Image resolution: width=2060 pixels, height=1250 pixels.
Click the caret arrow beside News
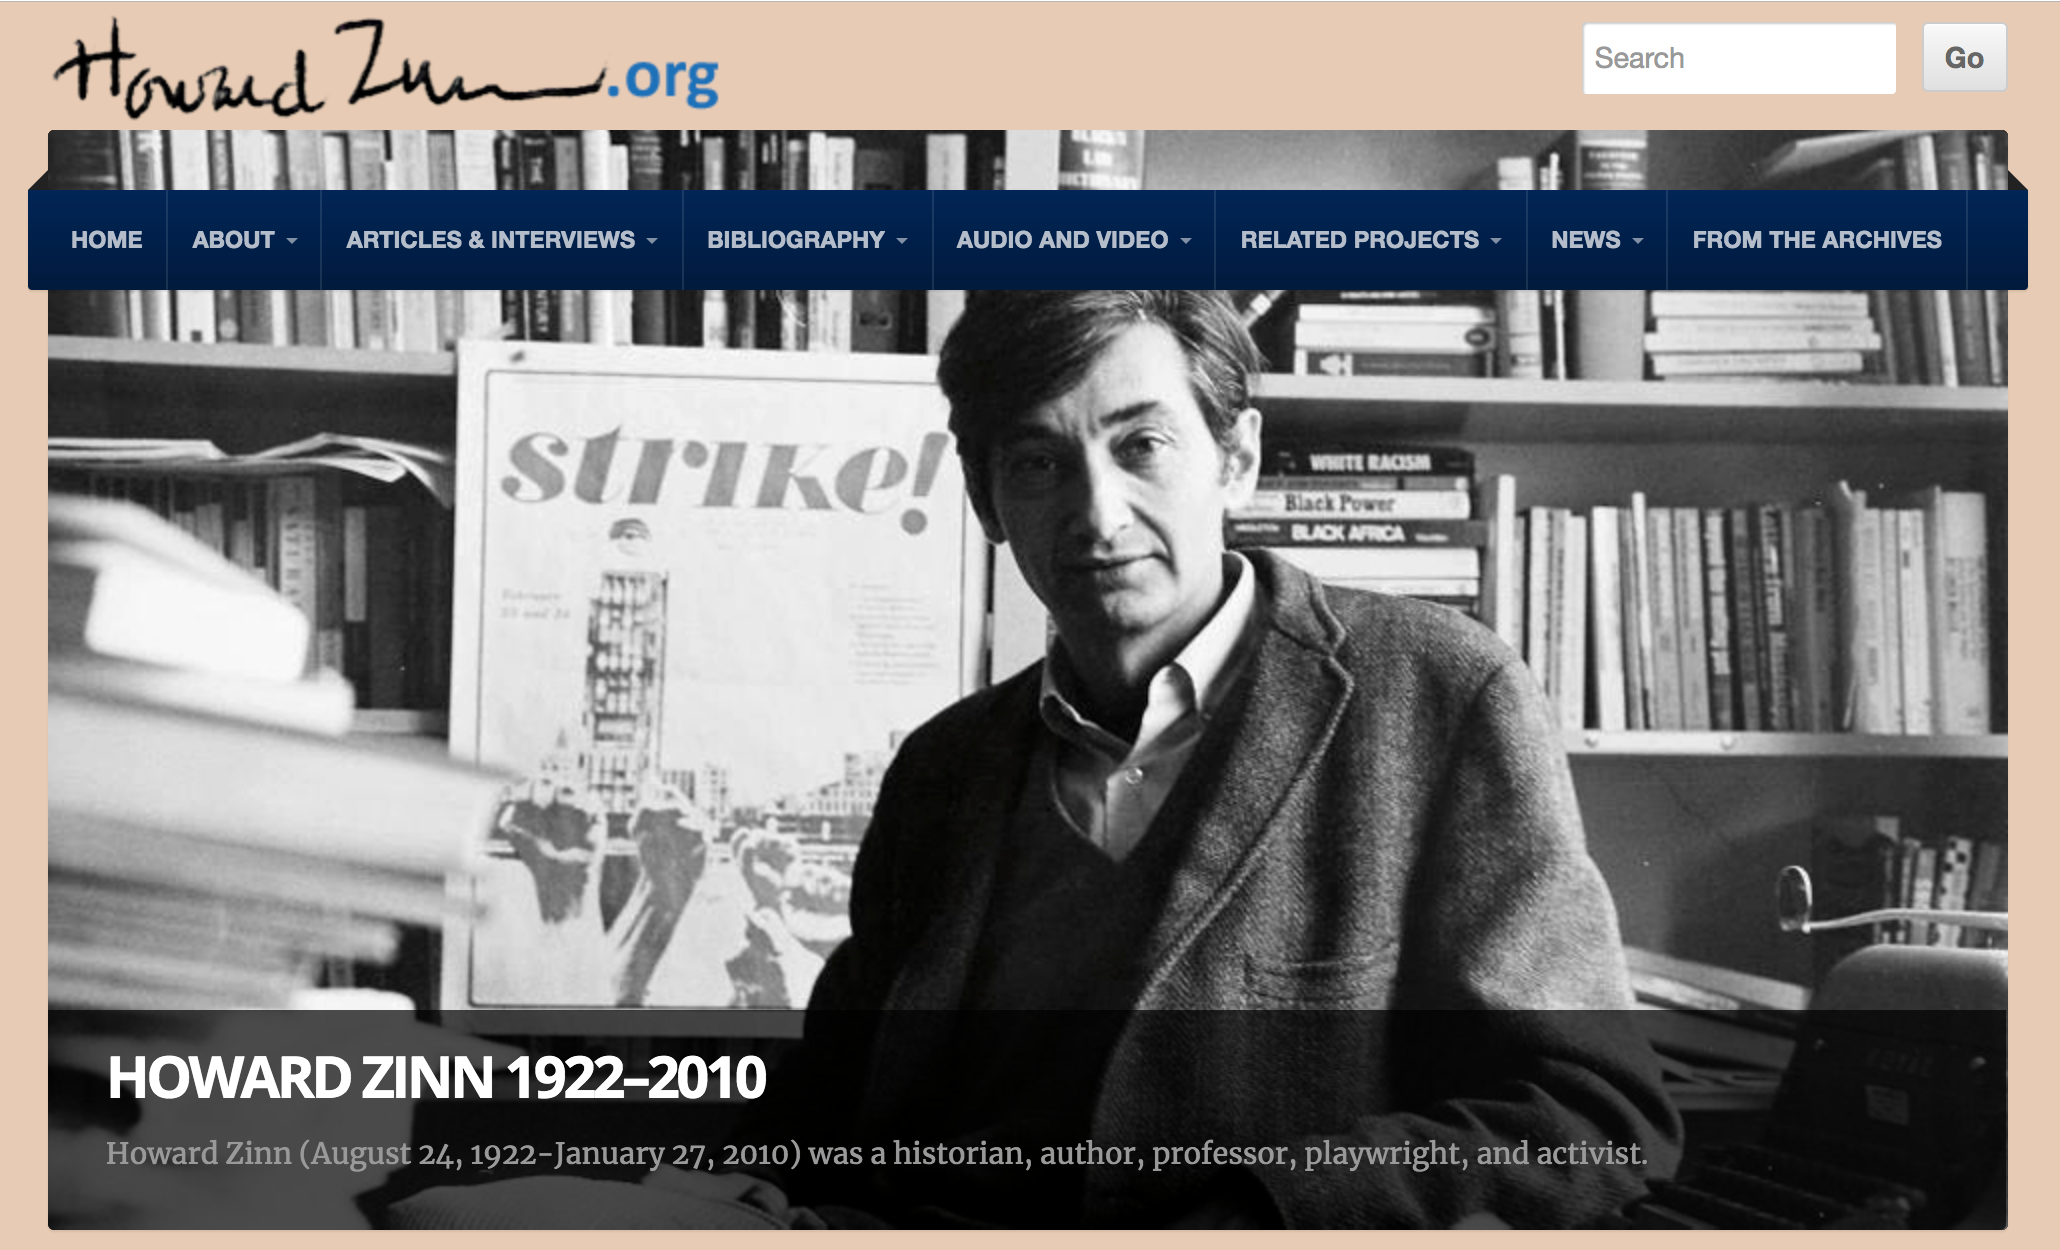[x=1638, y=241]
